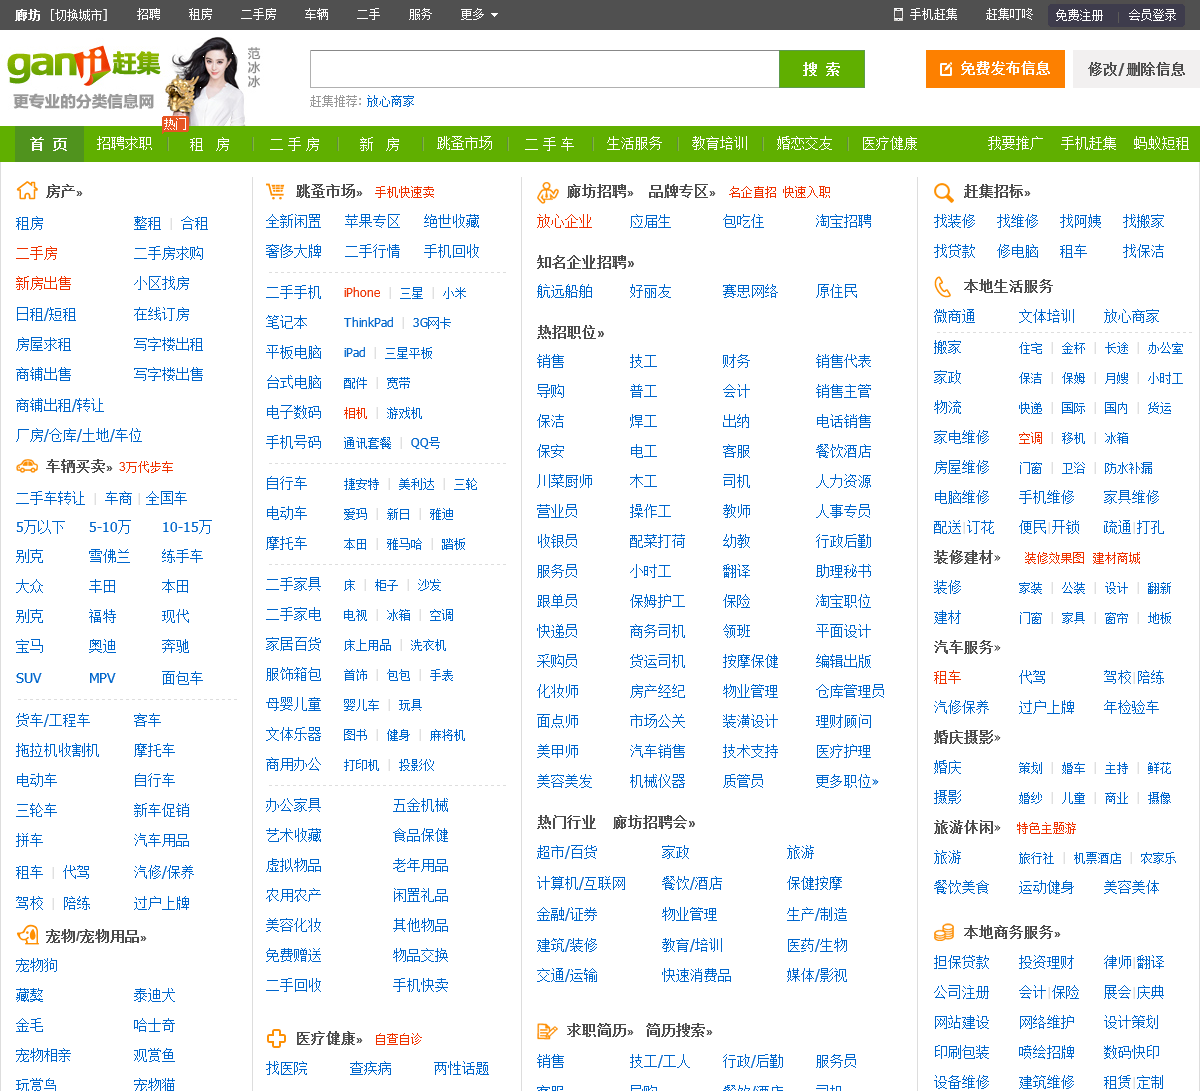Click the 修改/删除信息 button
The width and height of the screenshot is (1200, 1091).
(x=1136, y=69)
